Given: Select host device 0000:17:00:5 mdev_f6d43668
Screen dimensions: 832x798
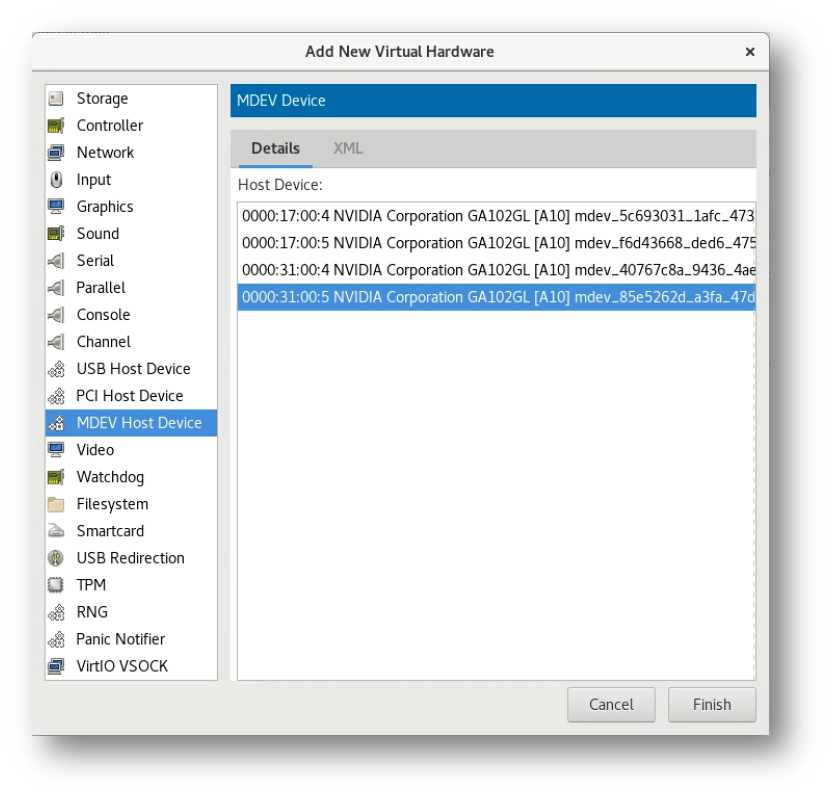Looking at the screenshot, I should point(496,243).
